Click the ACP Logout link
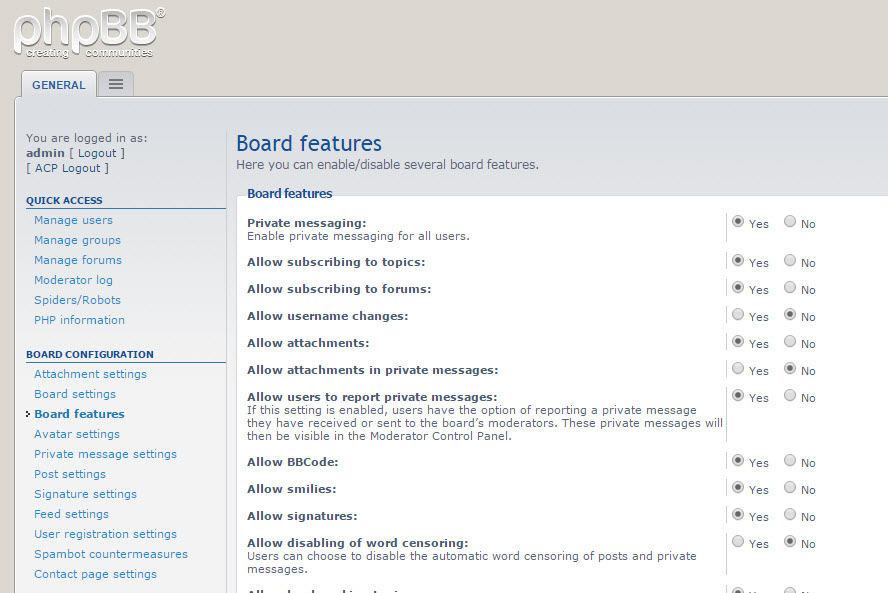 pos(67,168)
